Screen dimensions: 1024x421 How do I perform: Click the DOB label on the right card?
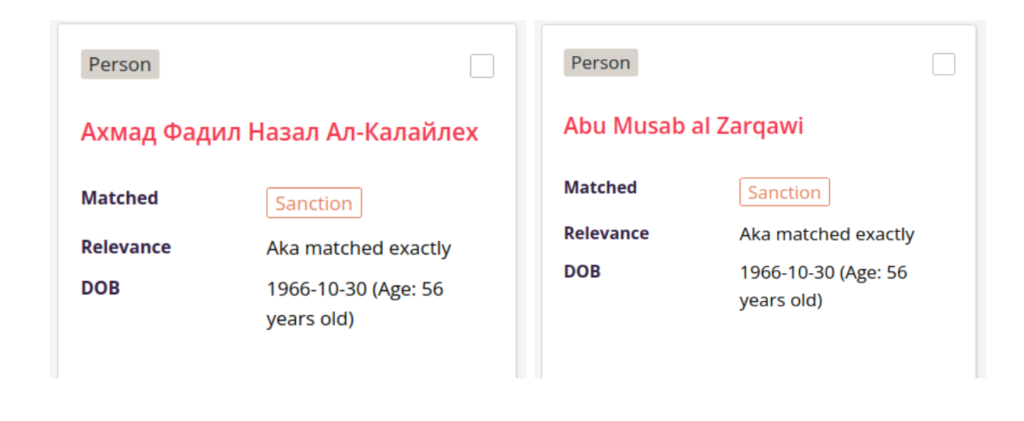pos(582,271)
